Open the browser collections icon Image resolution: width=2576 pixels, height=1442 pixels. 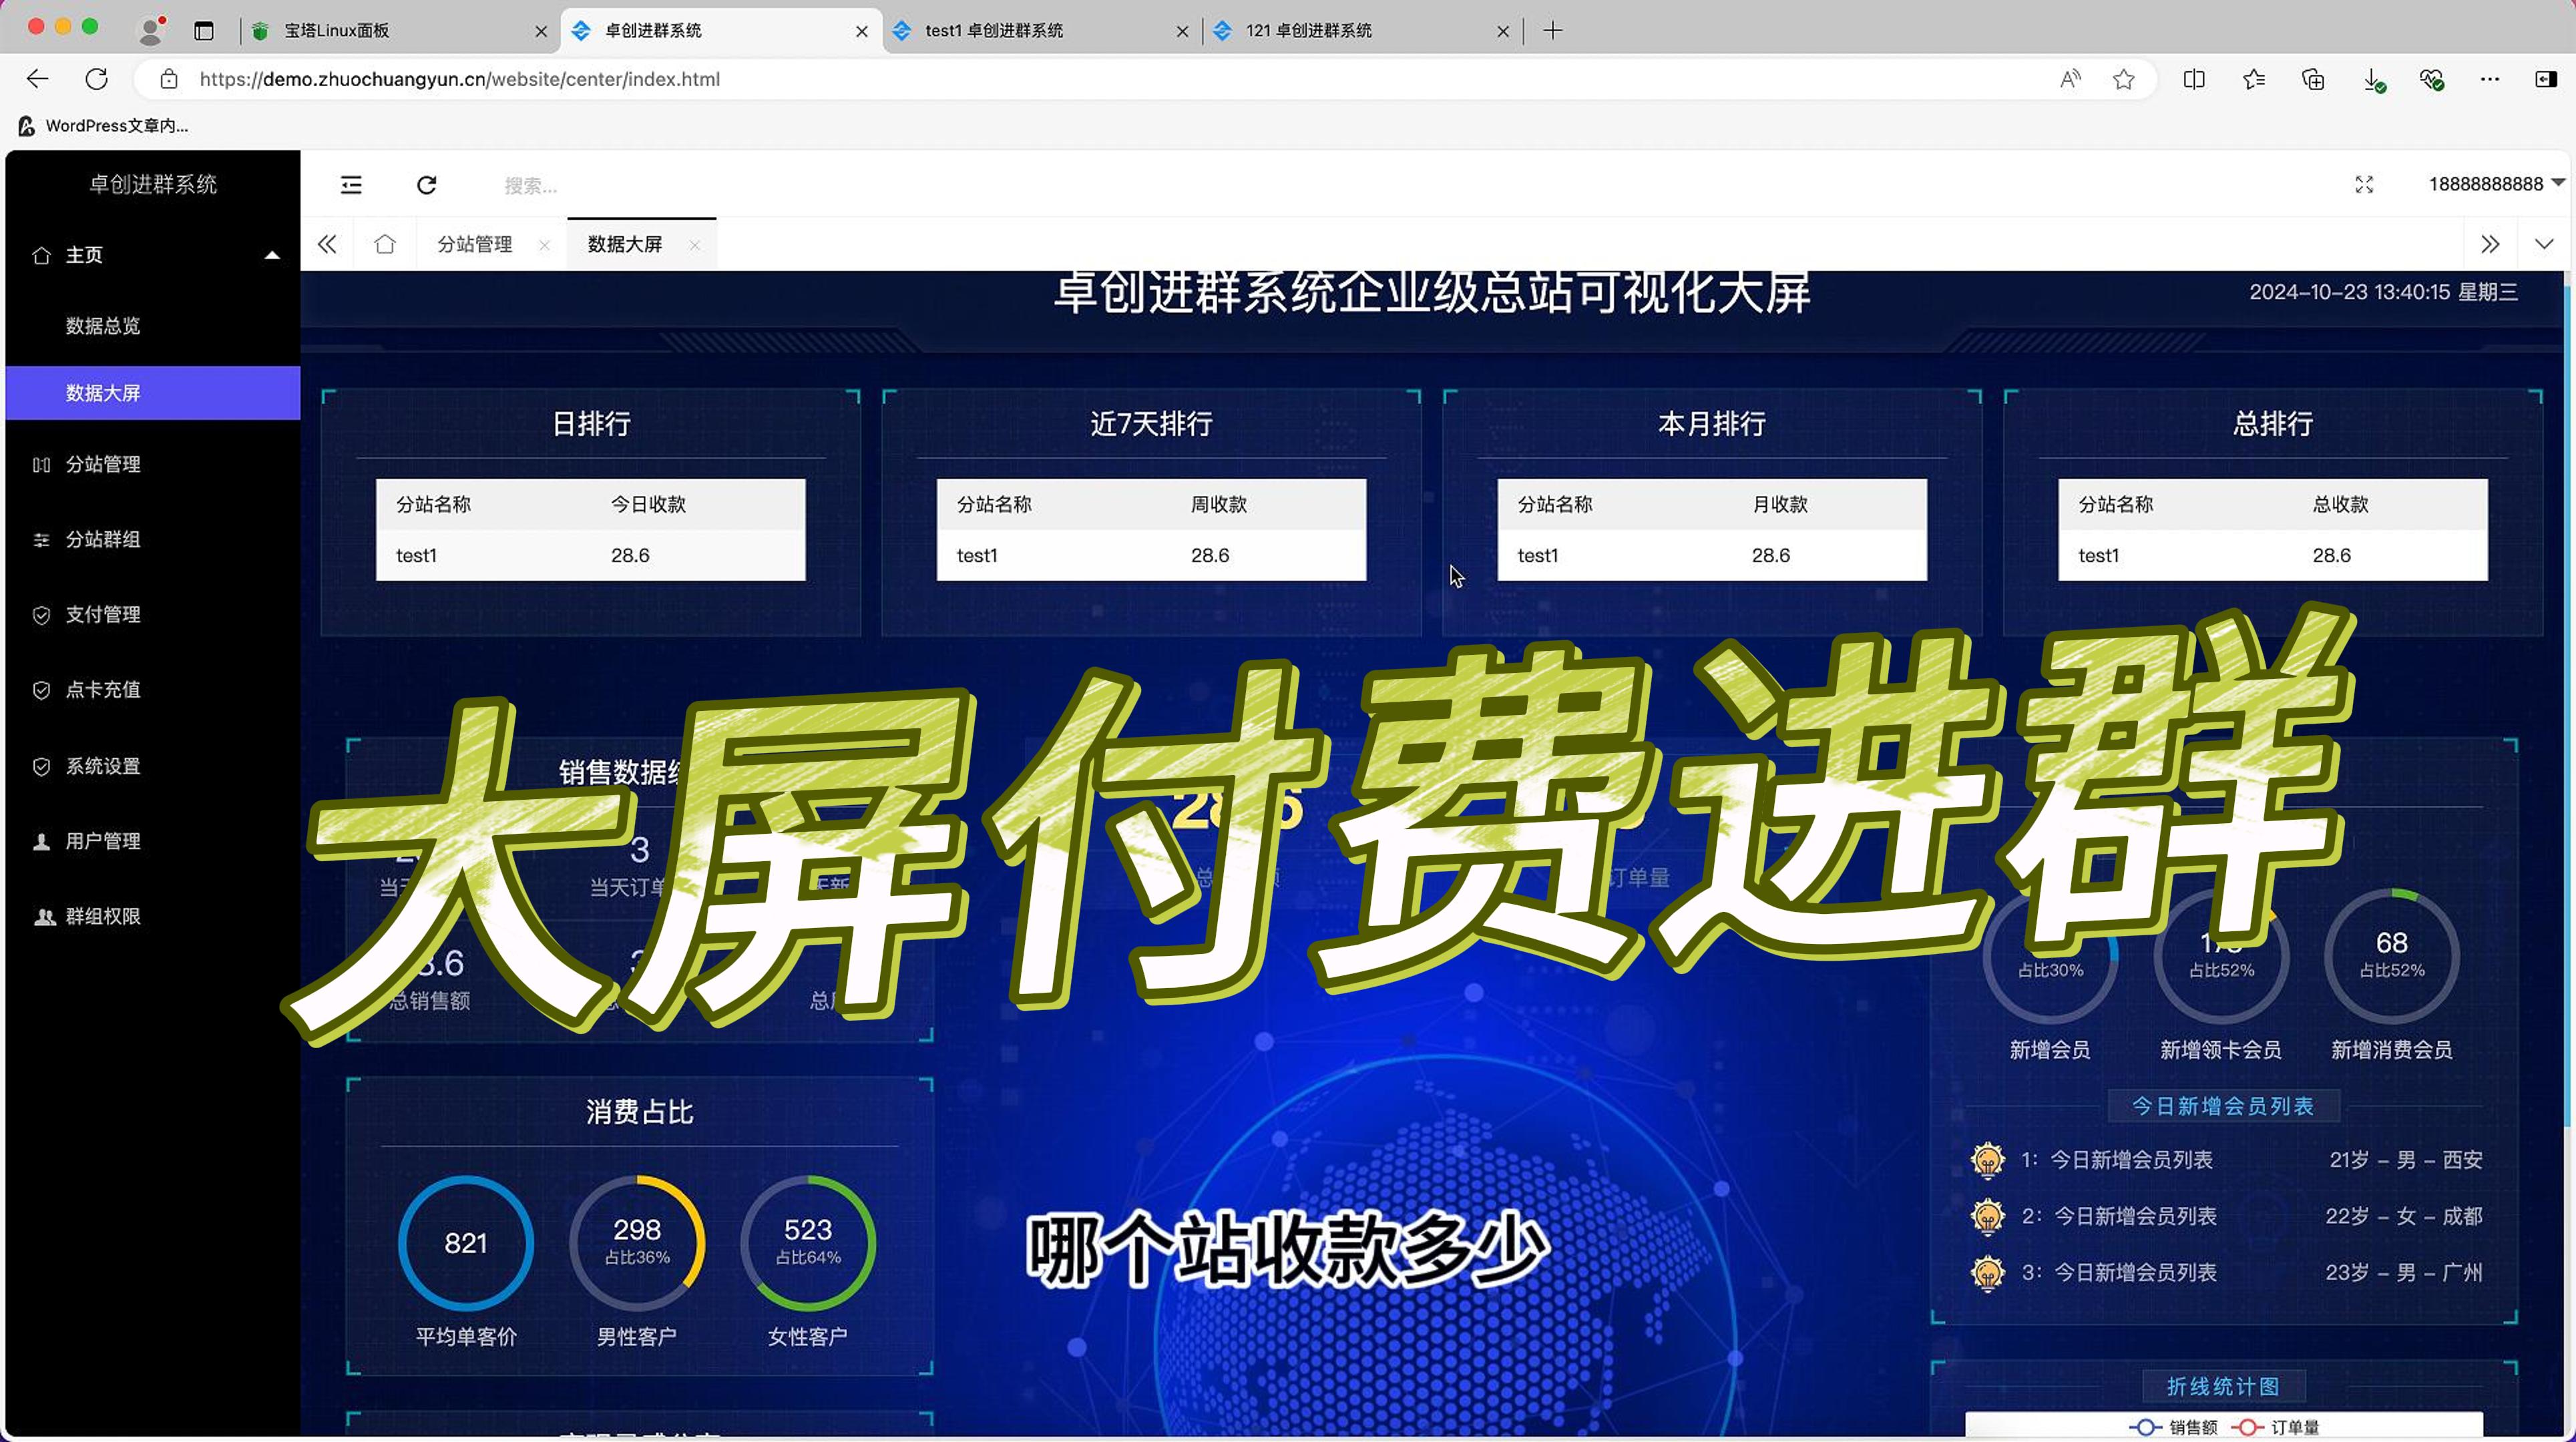2313,79
